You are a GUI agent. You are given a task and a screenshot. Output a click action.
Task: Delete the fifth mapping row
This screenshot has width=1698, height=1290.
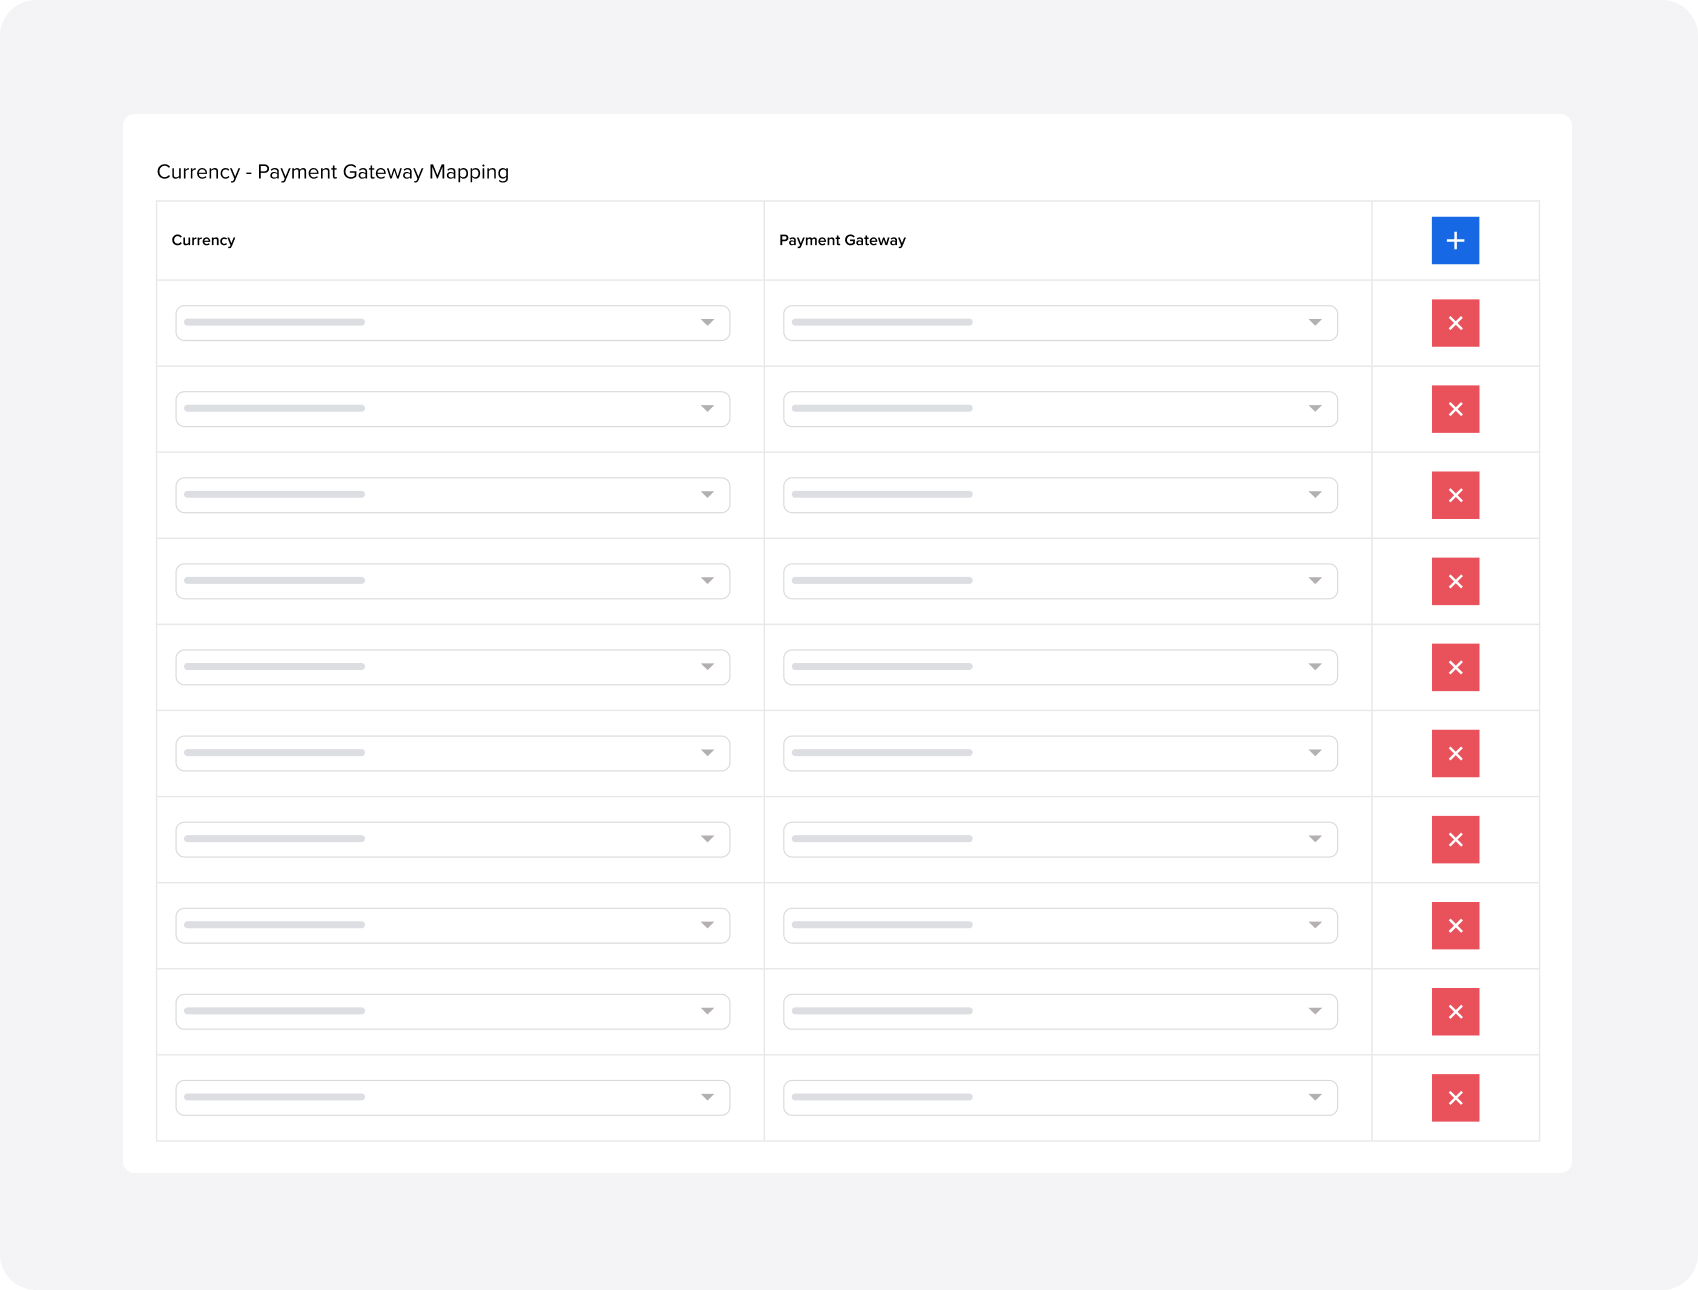pos(1455,667)
